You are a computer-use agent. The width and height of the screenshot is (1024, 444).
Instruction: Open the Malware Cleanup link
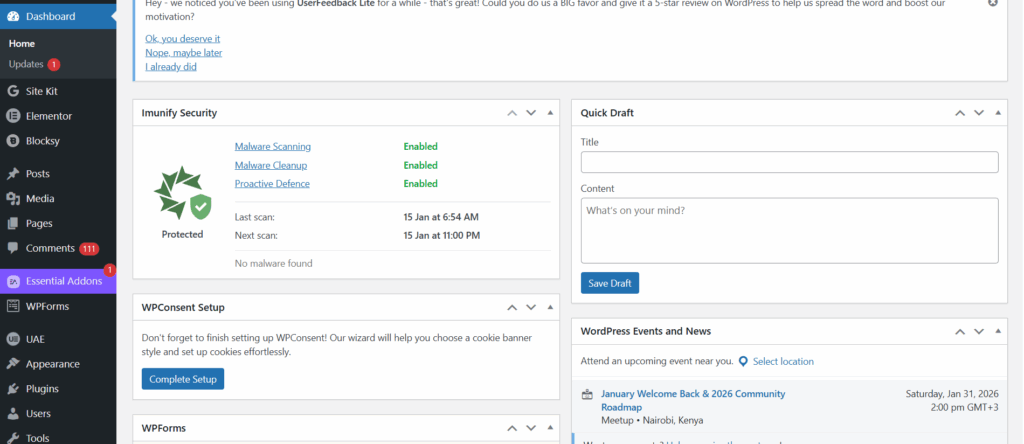click(271, 165)
